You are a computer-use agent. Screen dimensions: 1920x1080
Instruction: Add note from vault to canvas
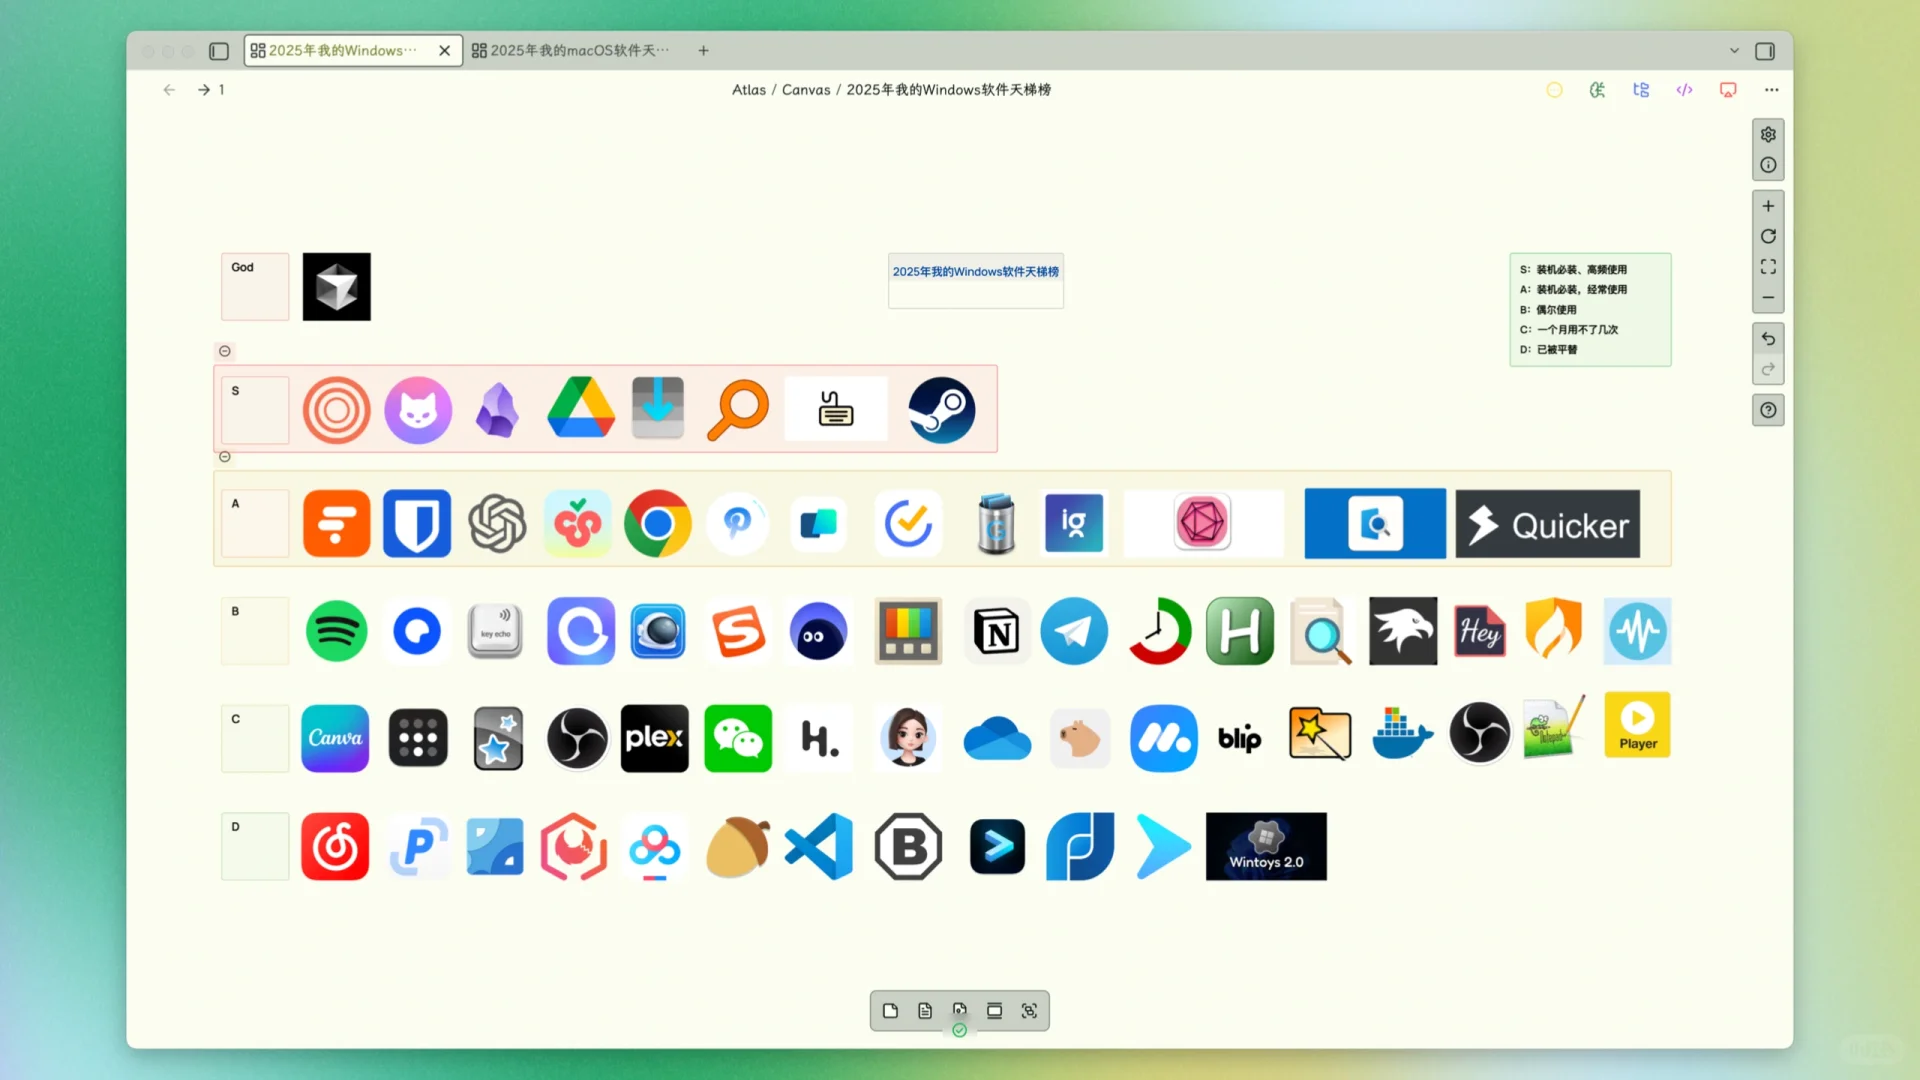925,1011
